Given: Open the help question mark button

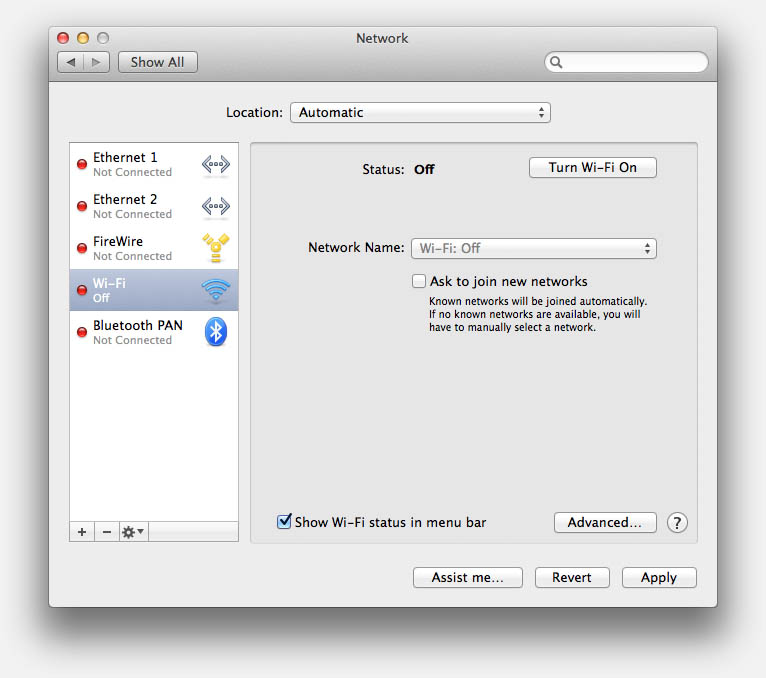Looking at the screenshot, I should coord(677,523).
